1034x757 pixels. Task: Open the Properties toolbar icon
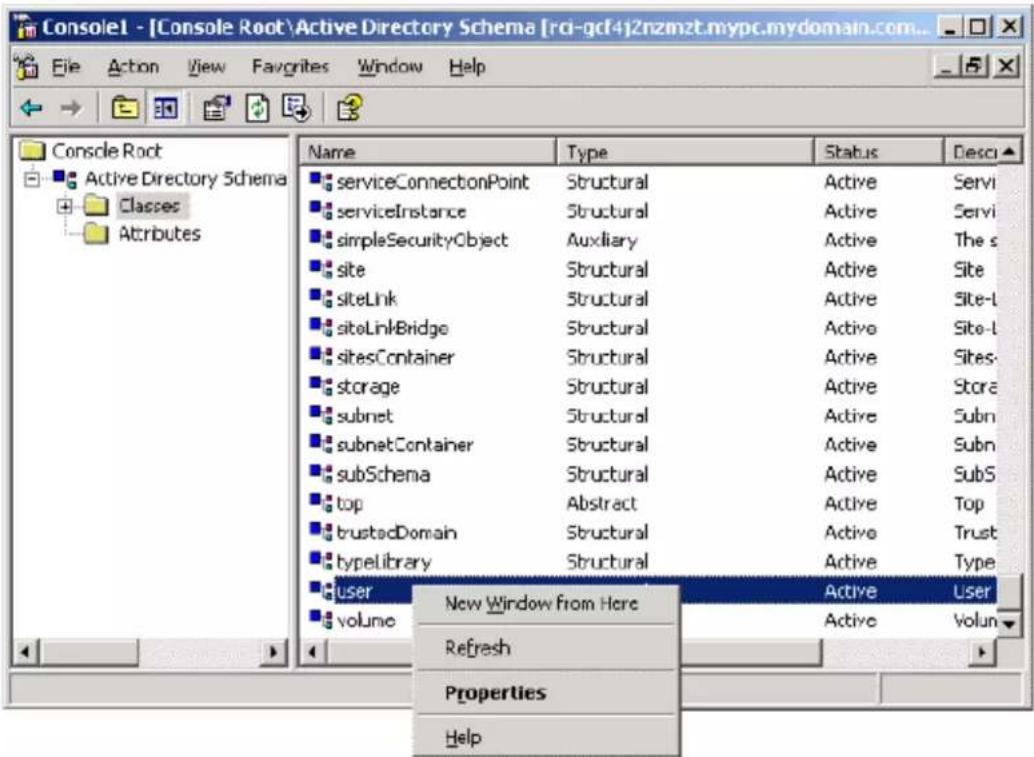point(217,107)
